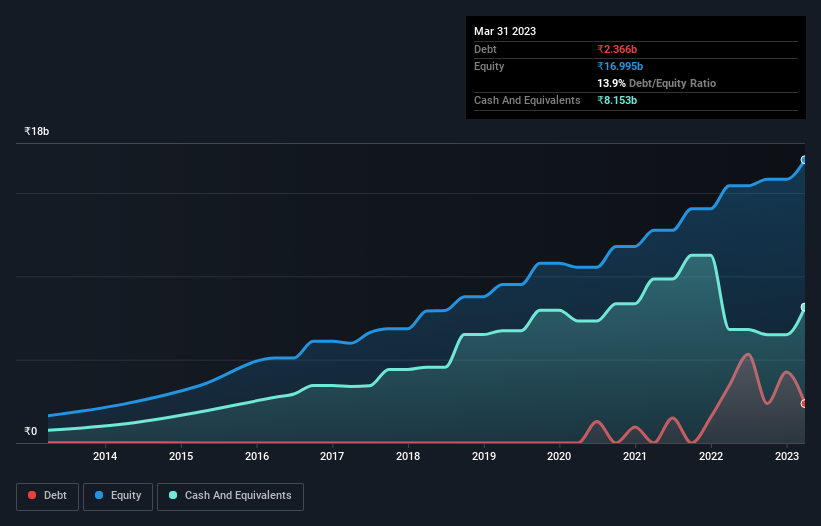
Task: Click the 2020 x-axis label
Action: [559, 456]
